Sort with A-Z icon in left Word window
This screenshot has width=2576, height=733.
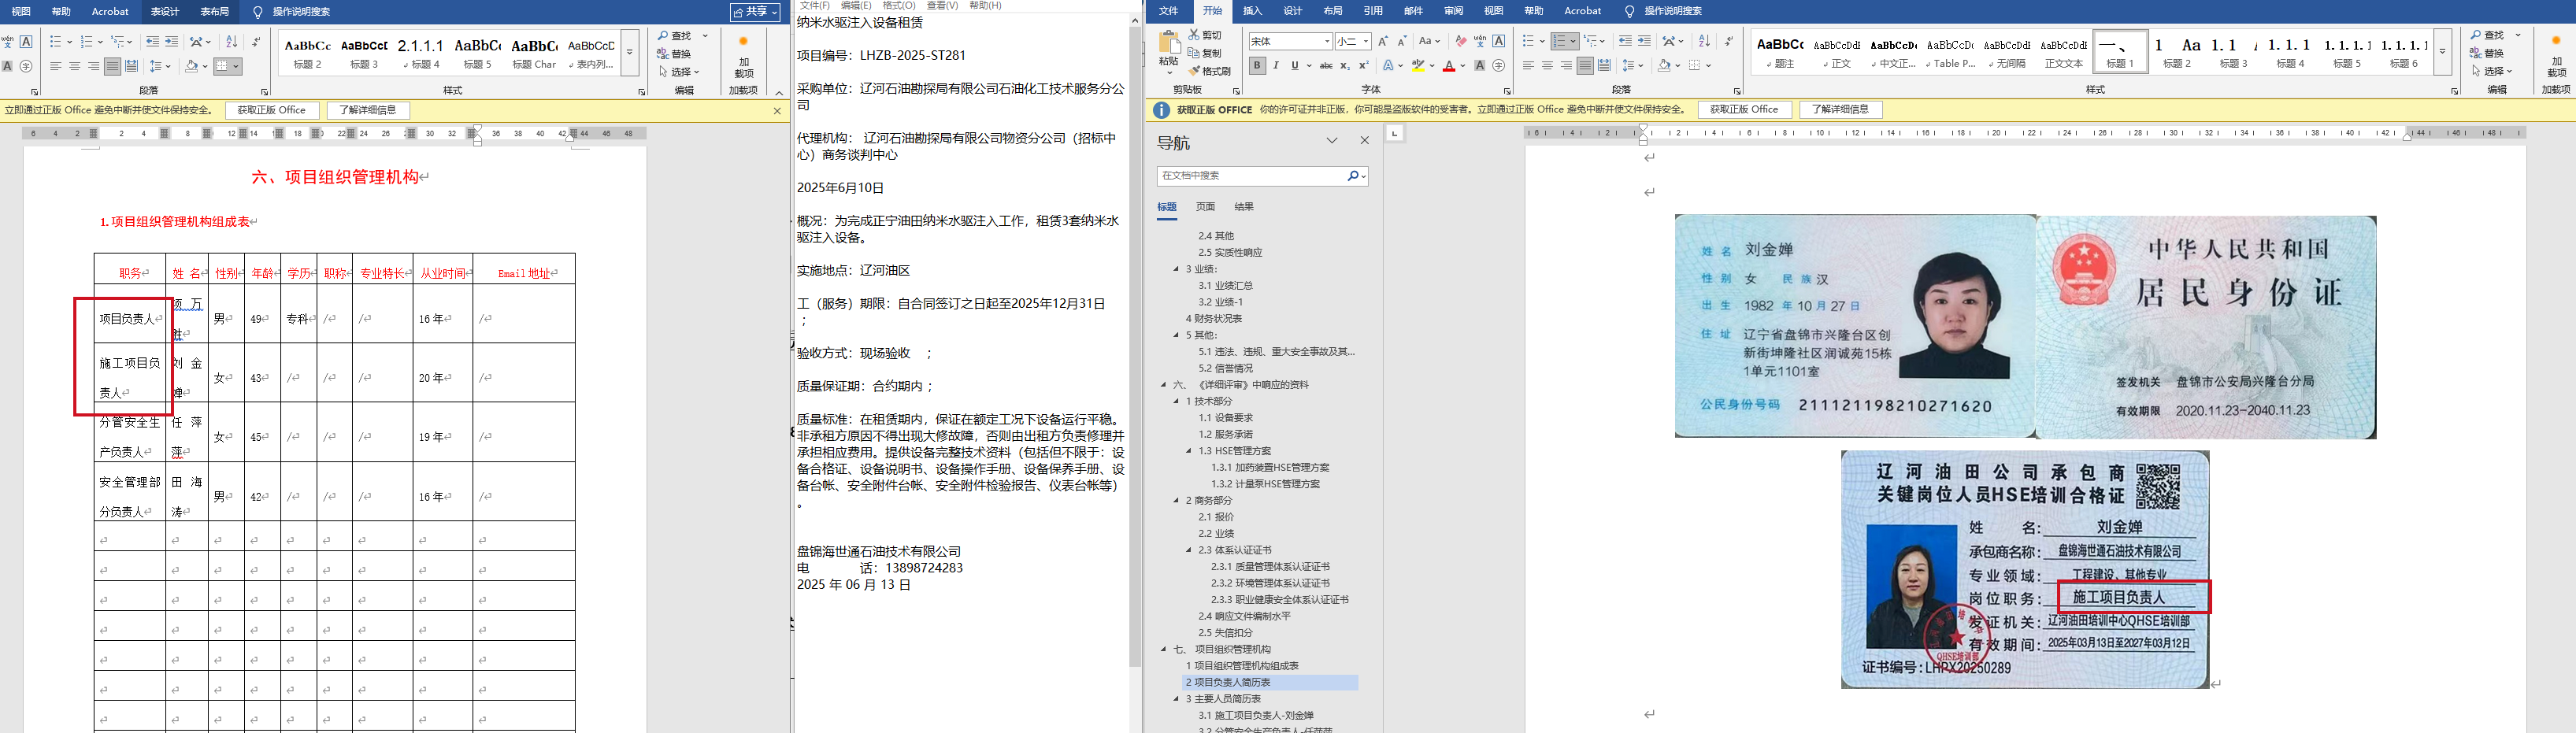coord(232,41)
